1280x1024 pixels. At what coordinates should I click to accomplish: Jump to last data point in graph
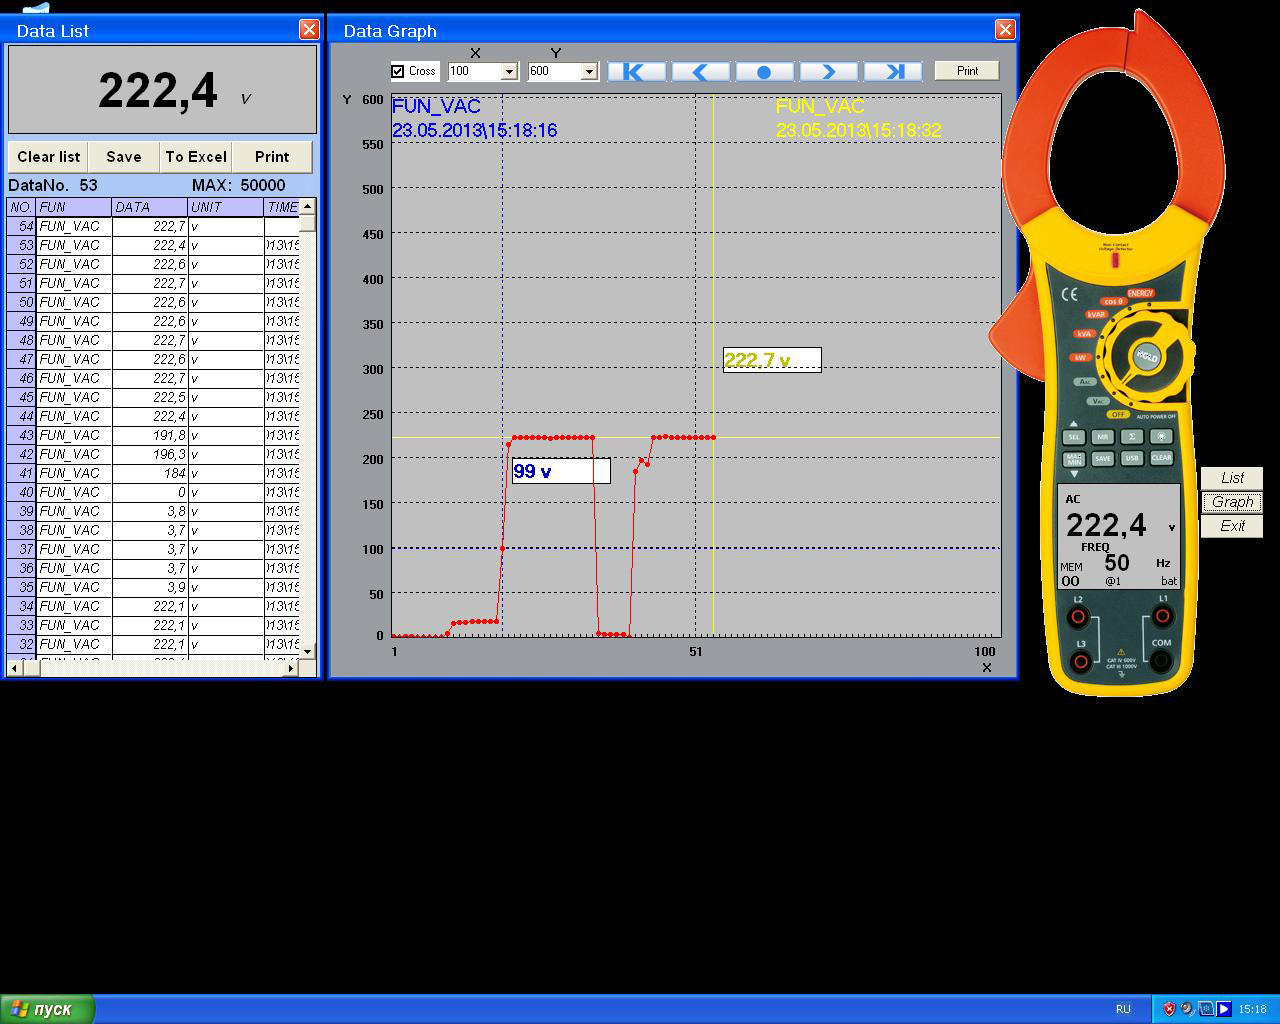[x=893, y=71]
